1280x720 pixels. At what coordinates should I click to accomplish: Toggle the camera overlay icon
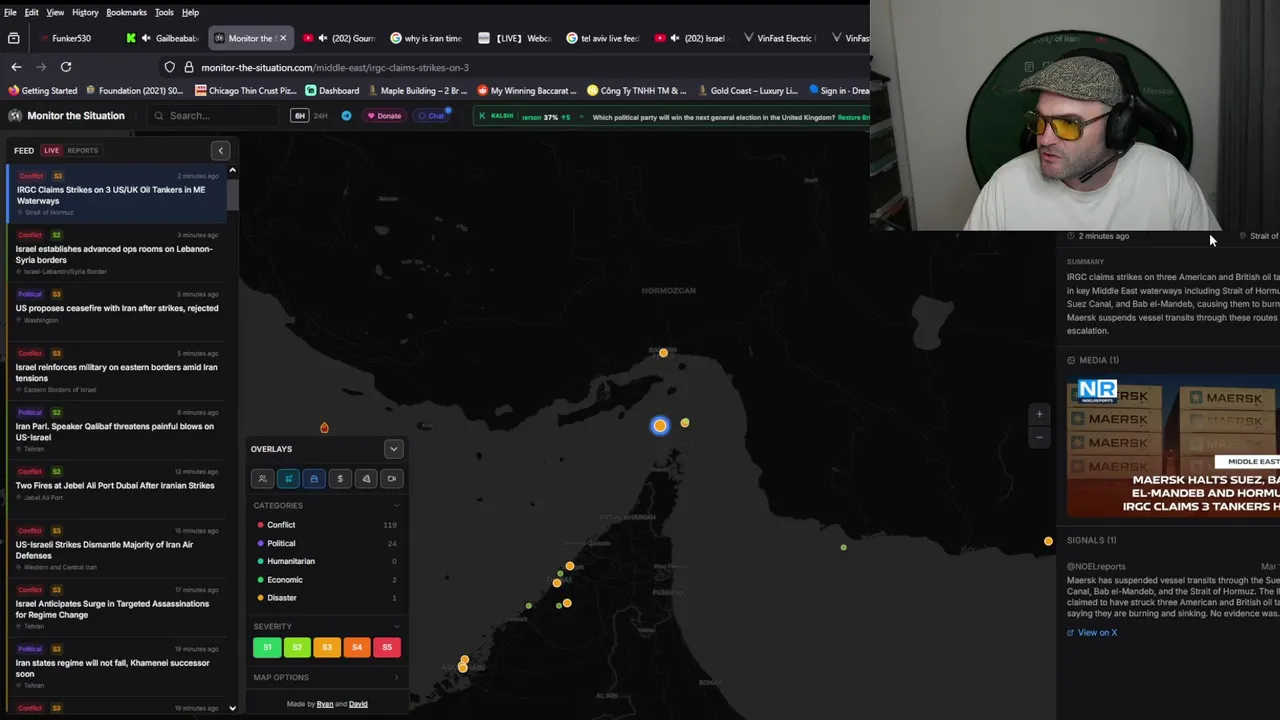(x=392, y=479)
